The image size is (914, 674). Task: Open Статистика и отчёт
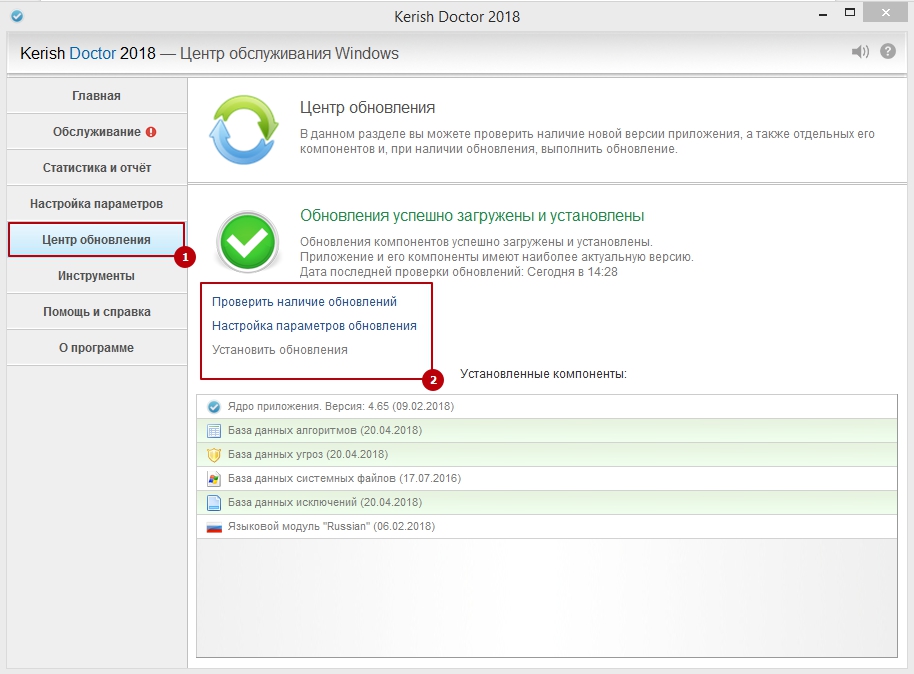coord(97,168)
